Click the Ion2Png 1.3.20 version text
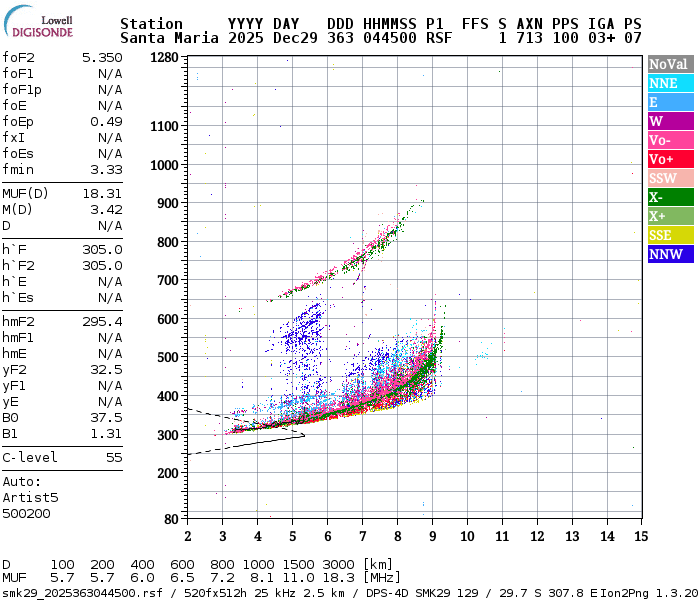Screen dimensions: 700x600 [x=650, y=593]
